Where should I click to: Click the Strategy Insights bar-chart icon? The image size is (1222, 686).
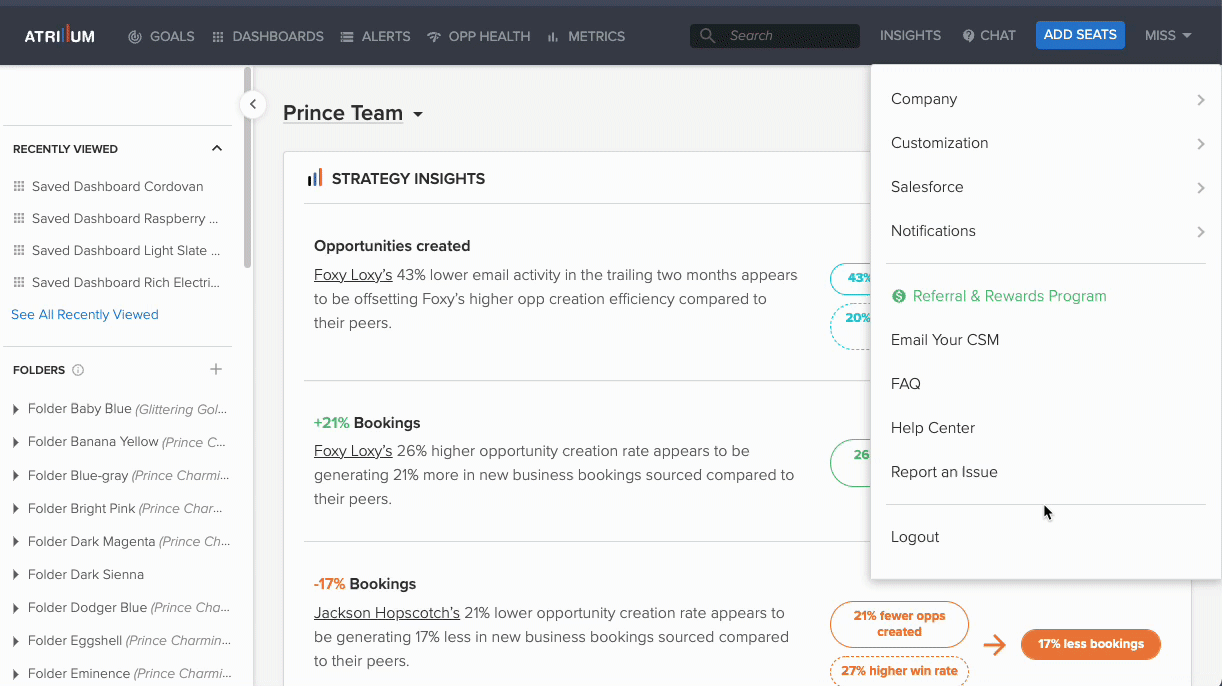315,178
